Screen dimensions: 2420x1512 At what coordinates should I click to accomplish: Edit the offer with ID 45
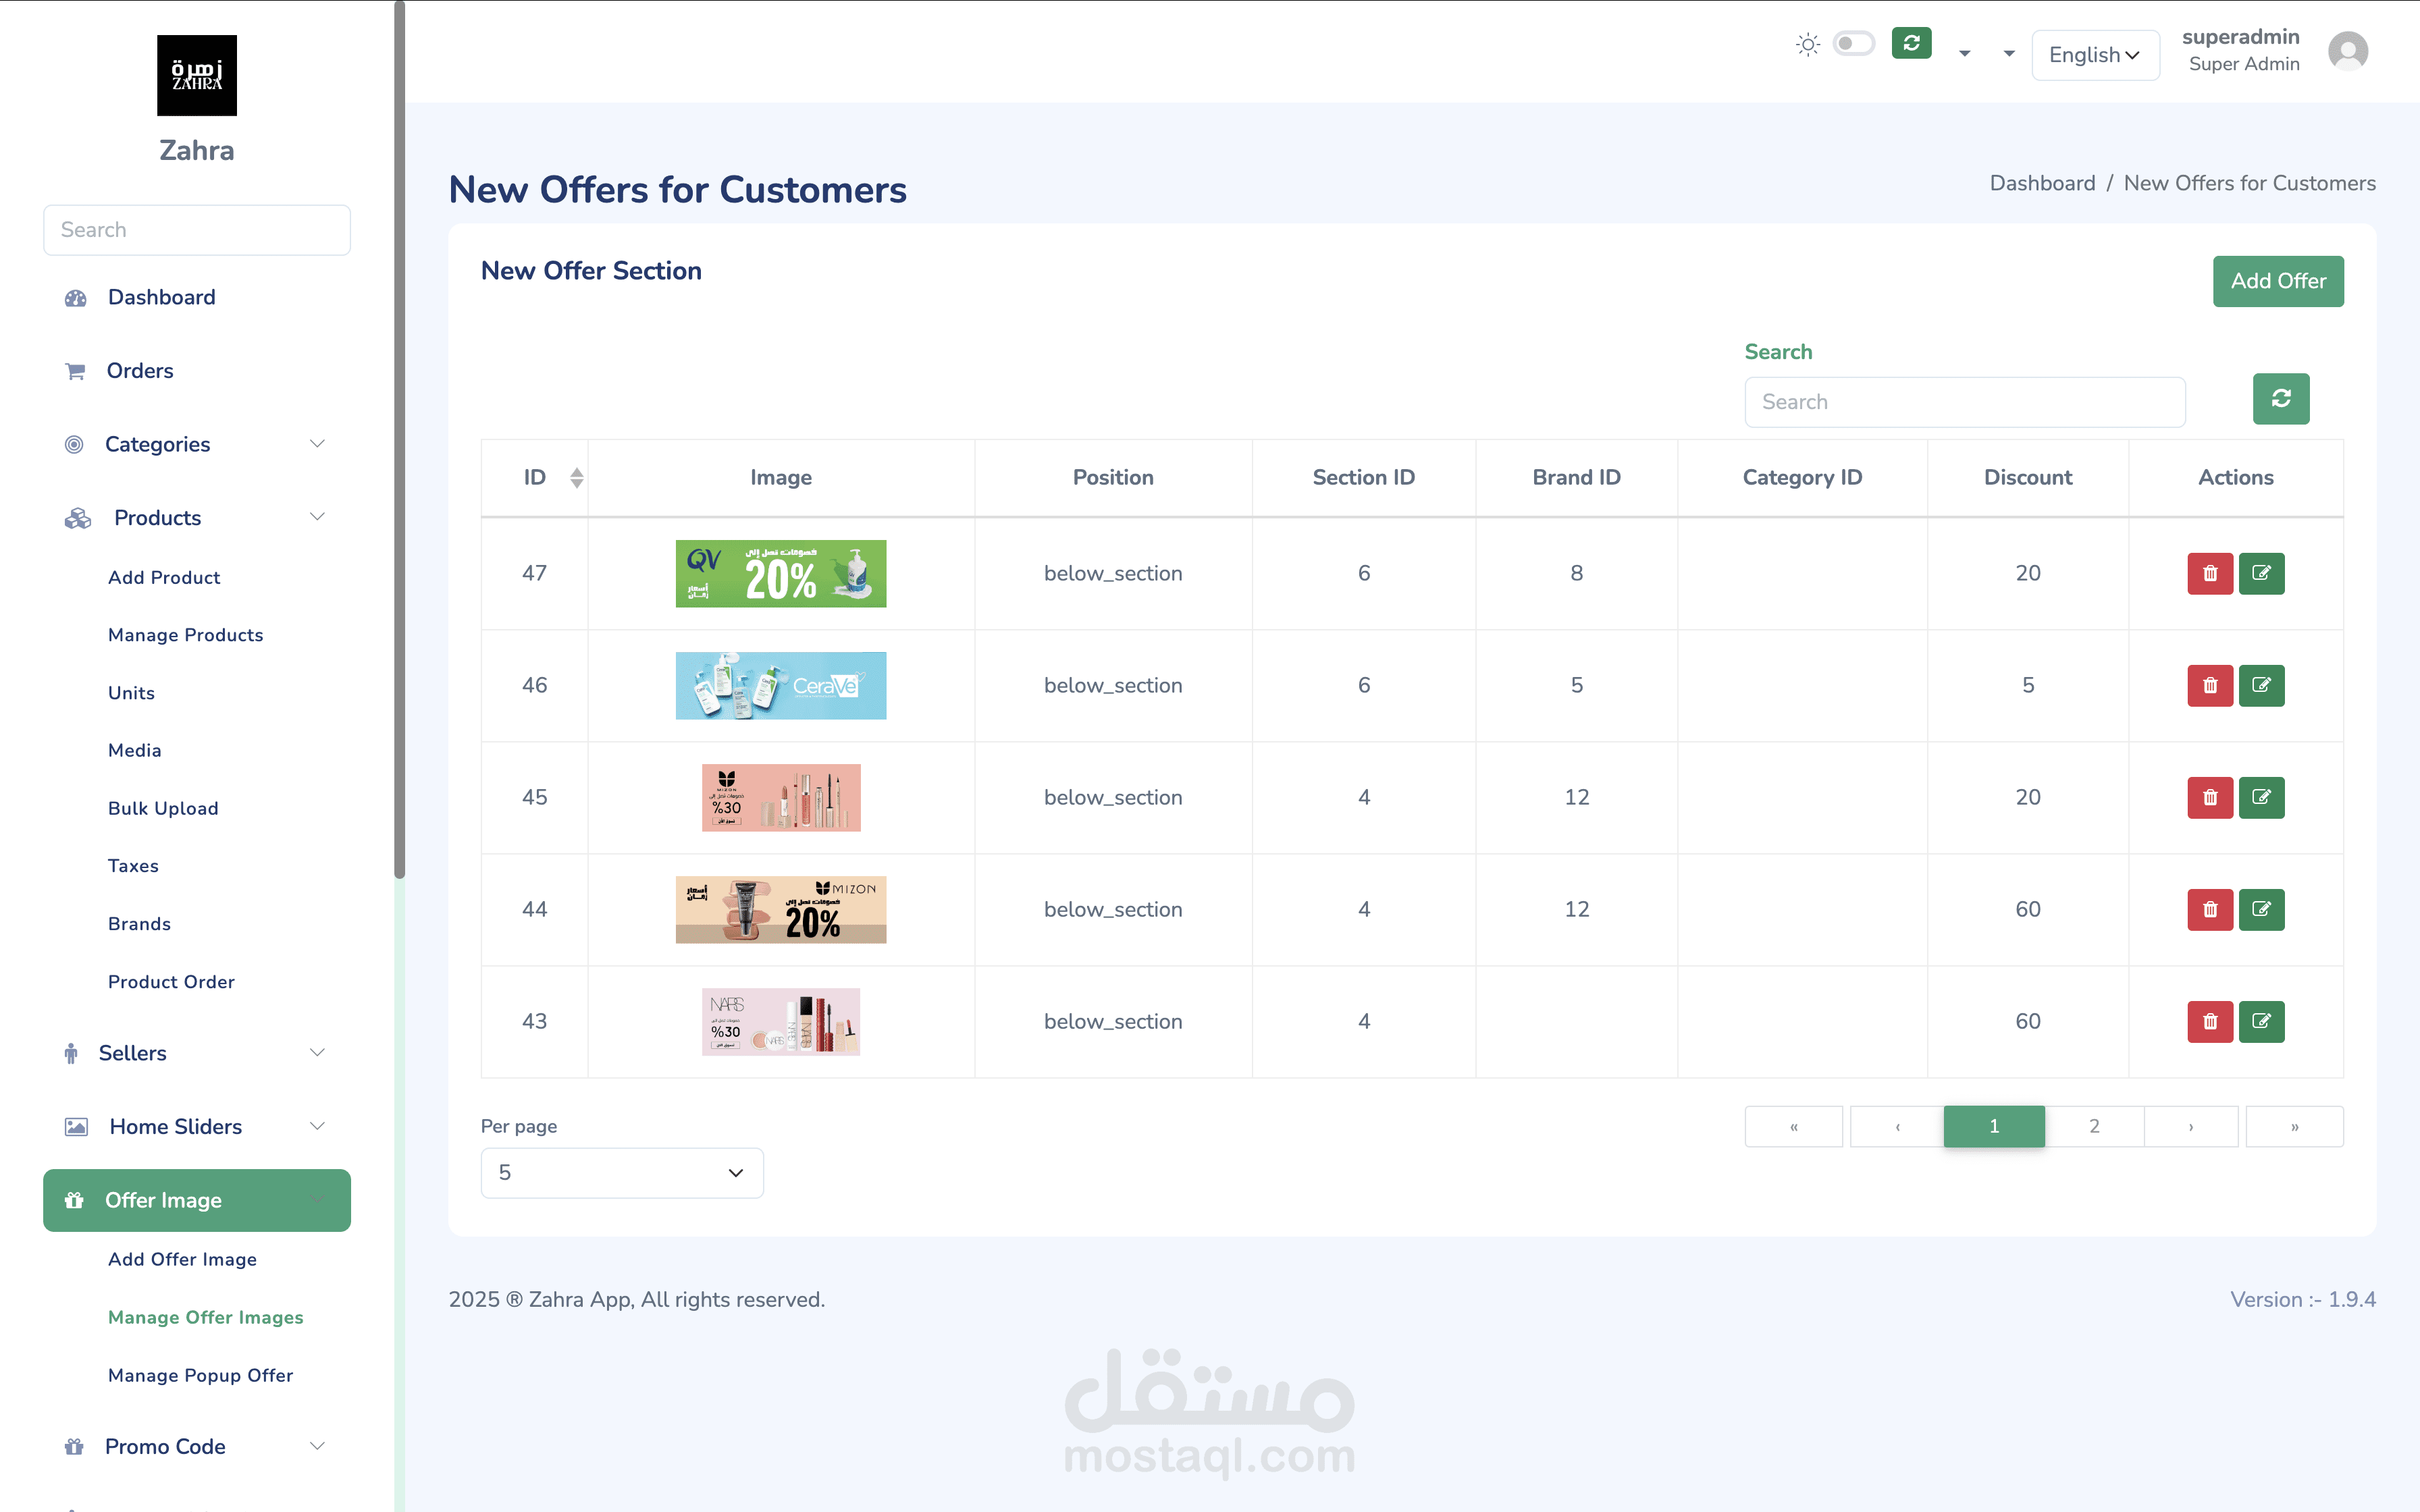(x=2261, y=797)
